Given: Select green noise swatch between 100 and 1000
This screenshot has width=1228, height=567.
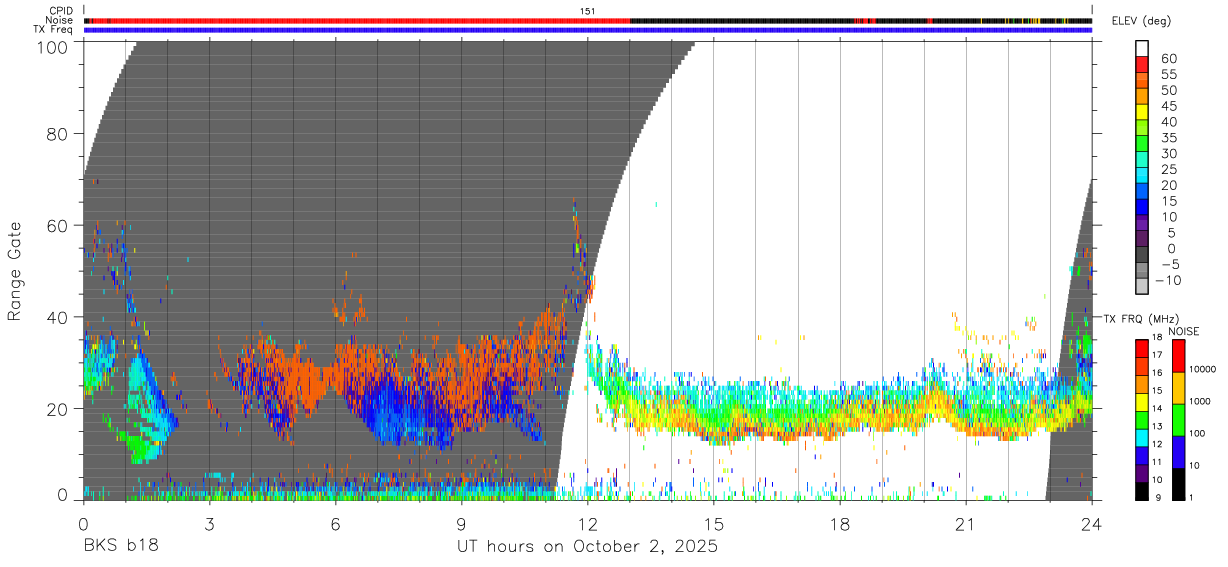Looking at the screenshot, I should click(x=1179, y=420).
